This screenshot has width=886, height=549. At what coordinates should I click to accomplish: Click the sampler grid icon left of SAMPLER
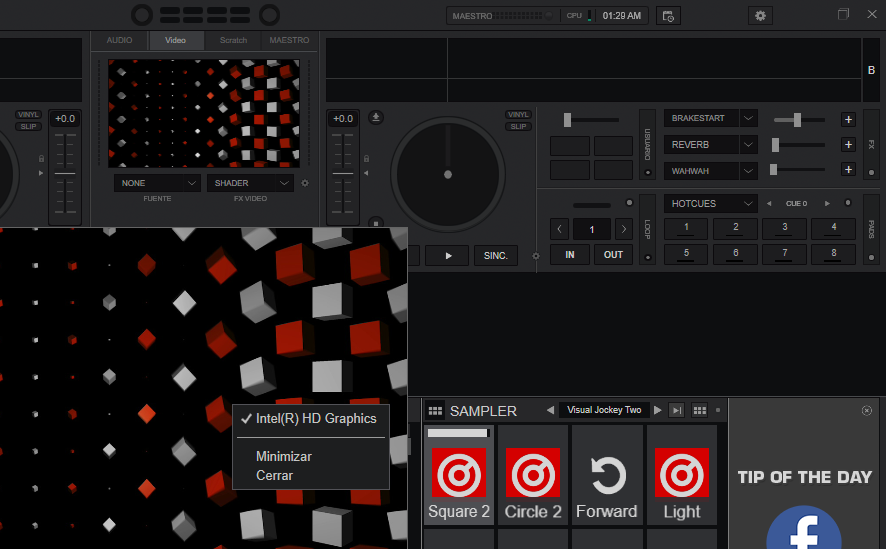435,411
